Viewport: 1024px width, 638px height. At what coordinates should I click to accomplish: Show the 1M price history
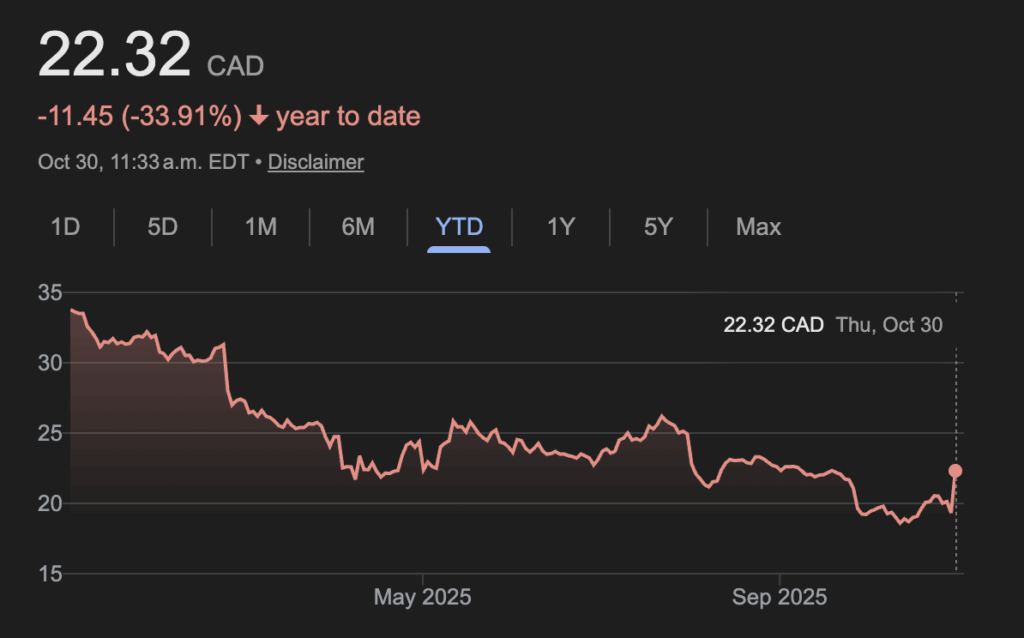click(x=260, y=227)
